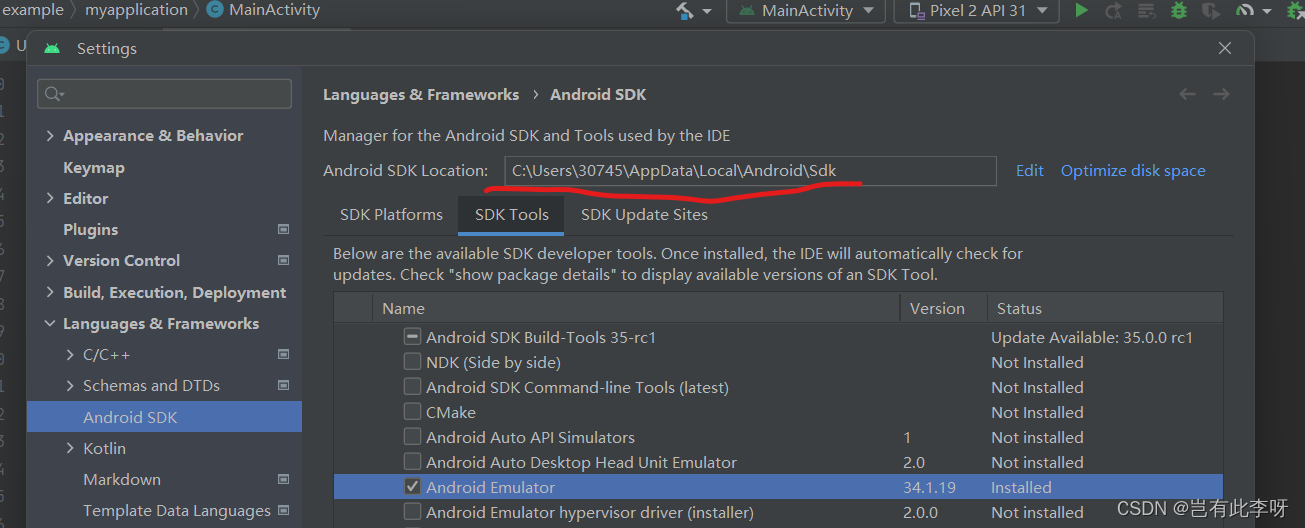The width and height of the screenshot is (1305, 528).
Task: Click the project-level icon next to Plugins
Action: [x=283, y=229]
